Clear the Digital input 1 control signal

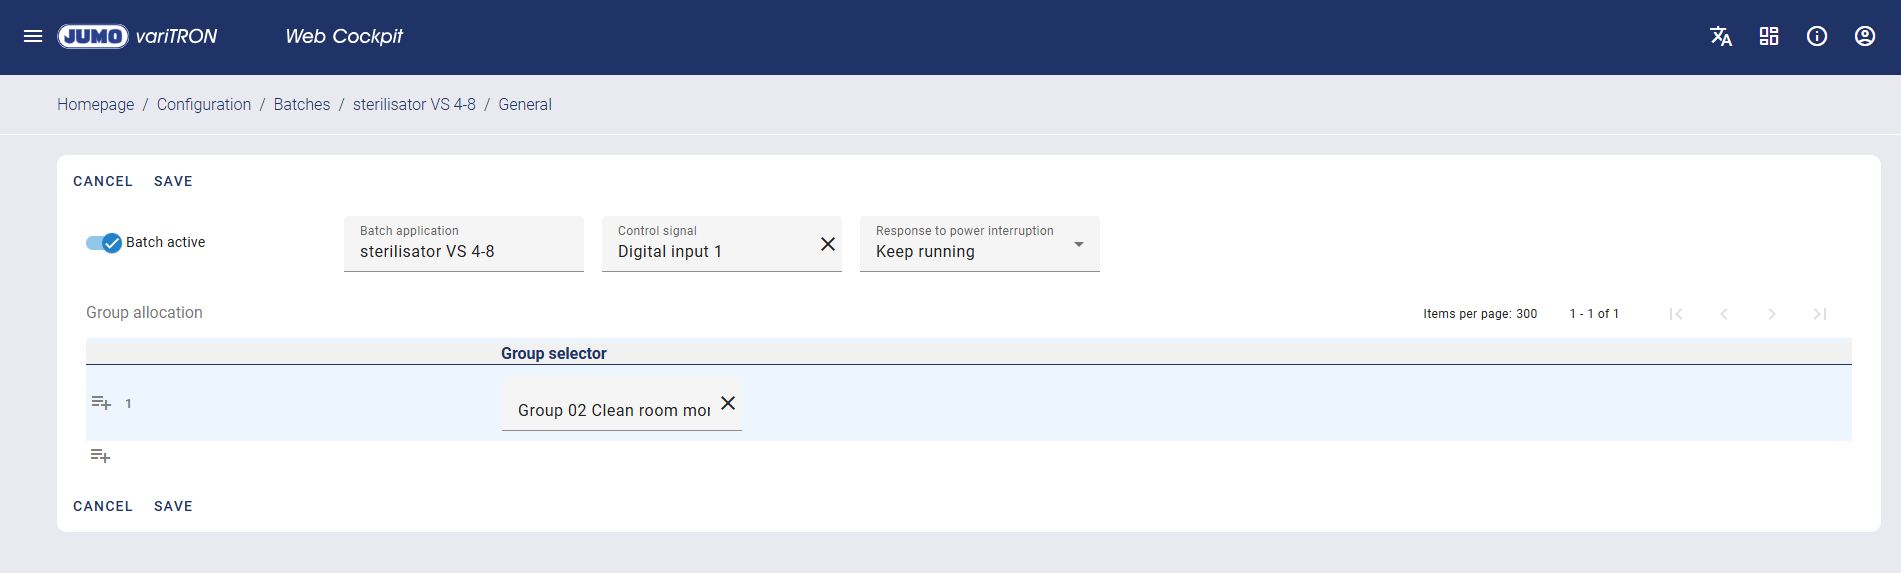[827, 244]
